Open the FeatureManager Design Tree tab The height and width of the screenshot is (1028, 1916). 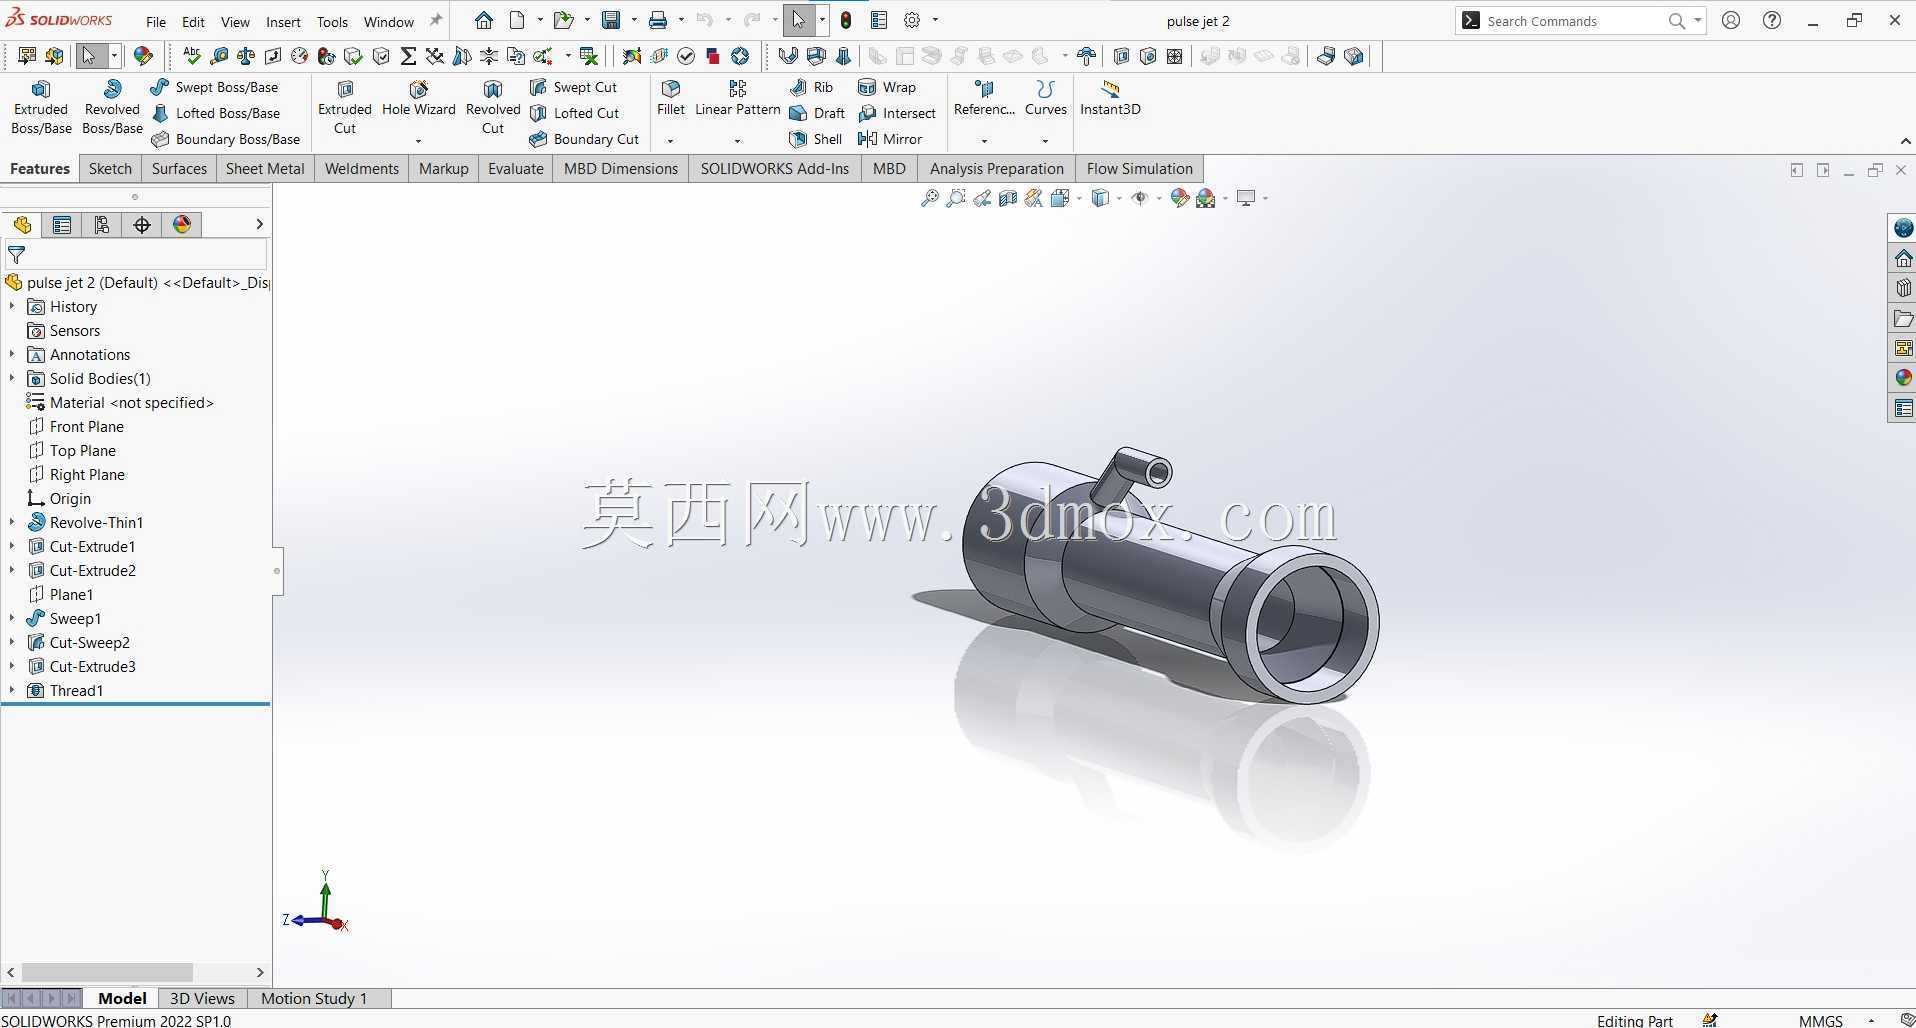pyautogui.click(x=22, y=225)
